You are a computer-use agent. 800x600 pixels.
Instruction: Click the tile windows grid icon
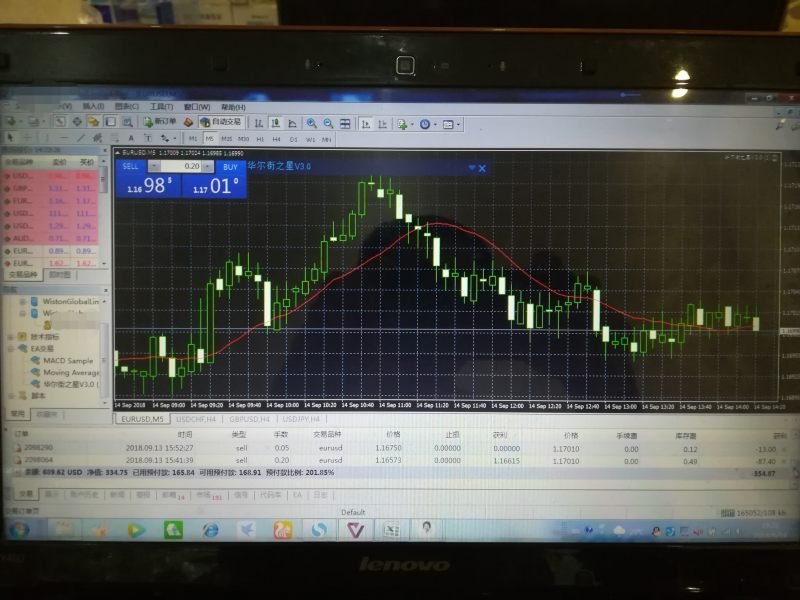click(x=345, y=123)
